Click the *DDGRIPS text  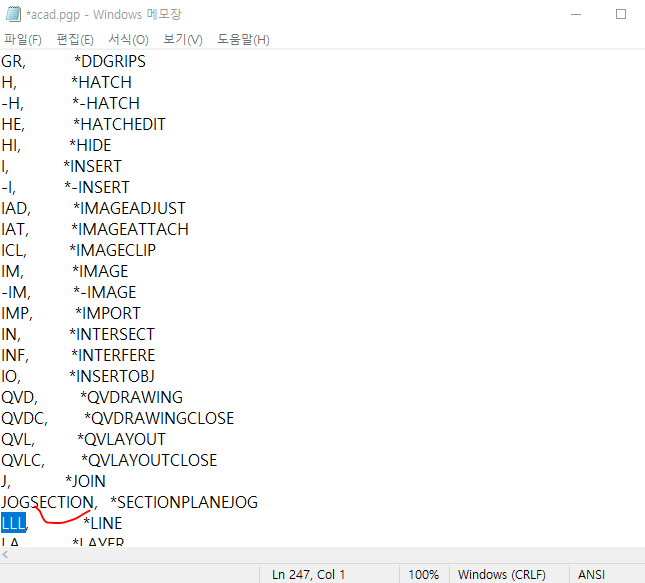[x=110, y=61]
